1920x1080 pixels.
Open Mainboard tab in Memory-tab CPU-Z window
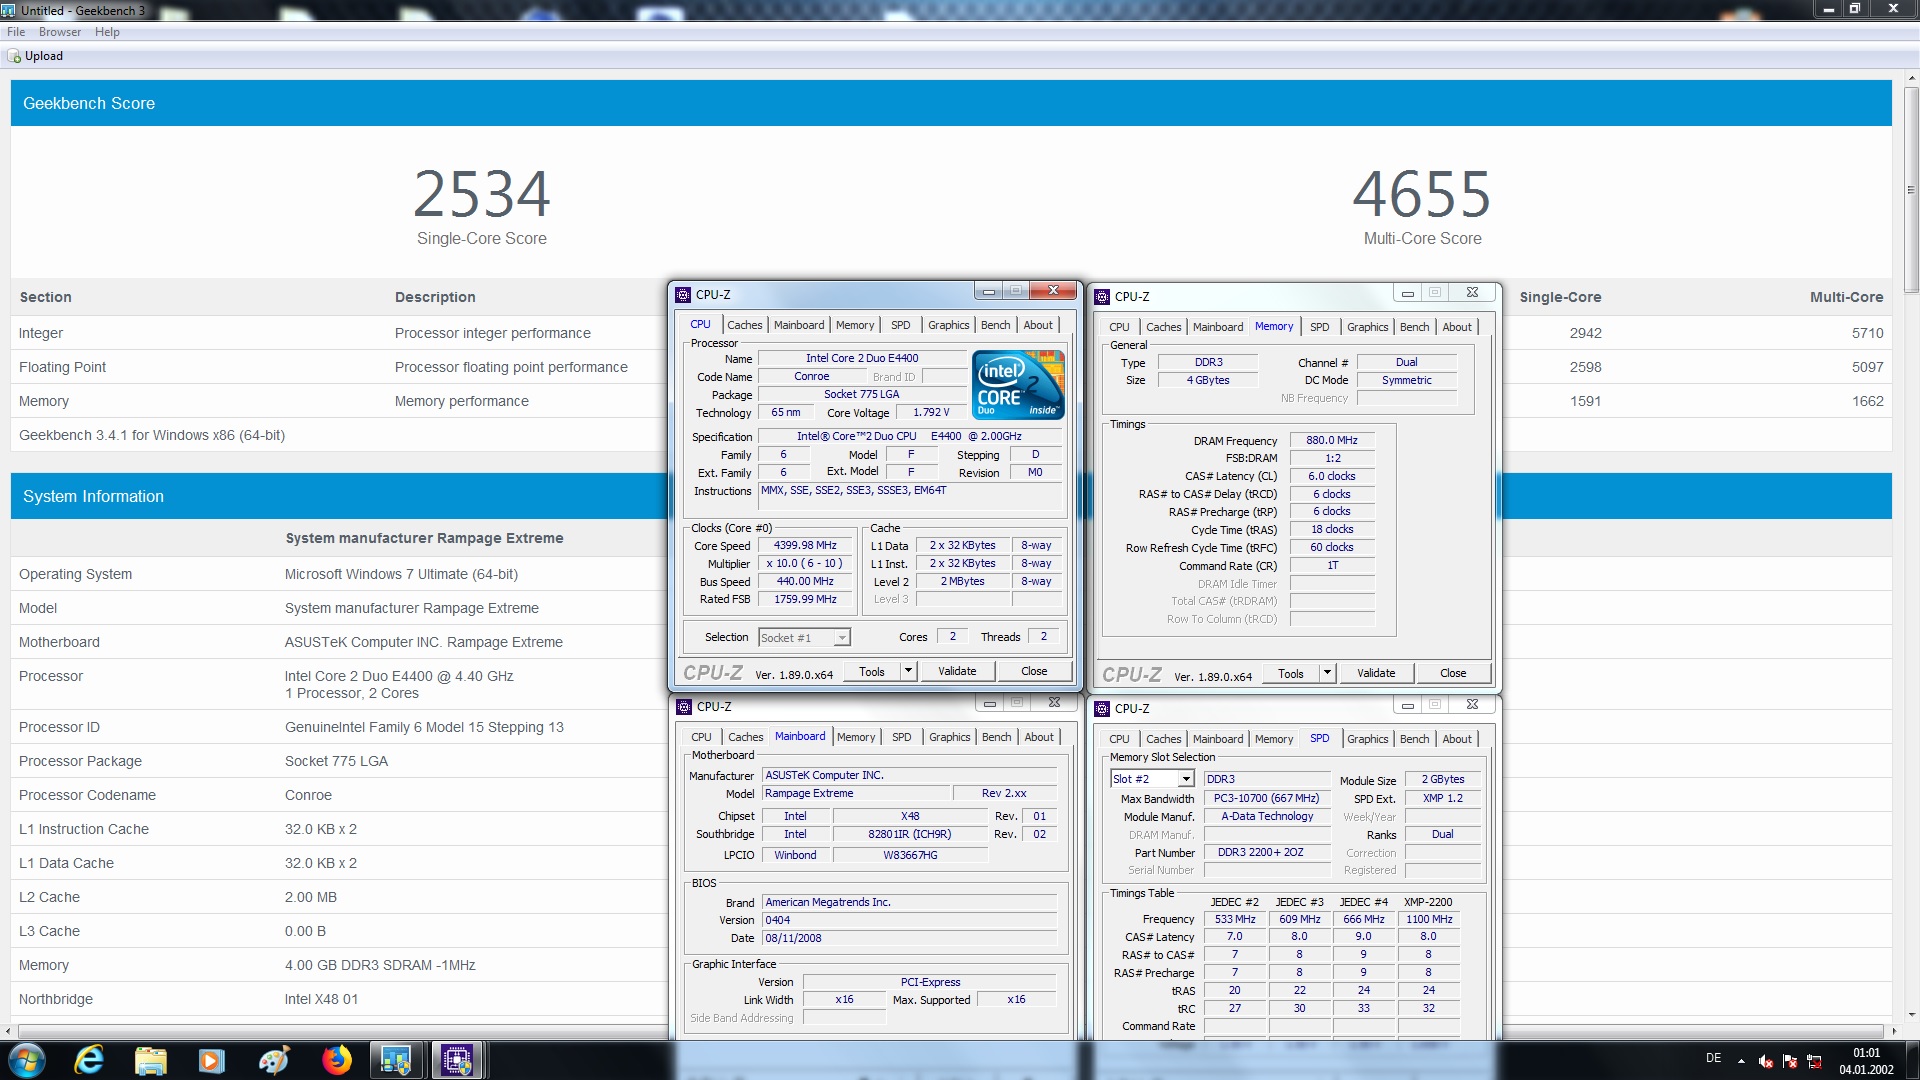pos(1218,327)
